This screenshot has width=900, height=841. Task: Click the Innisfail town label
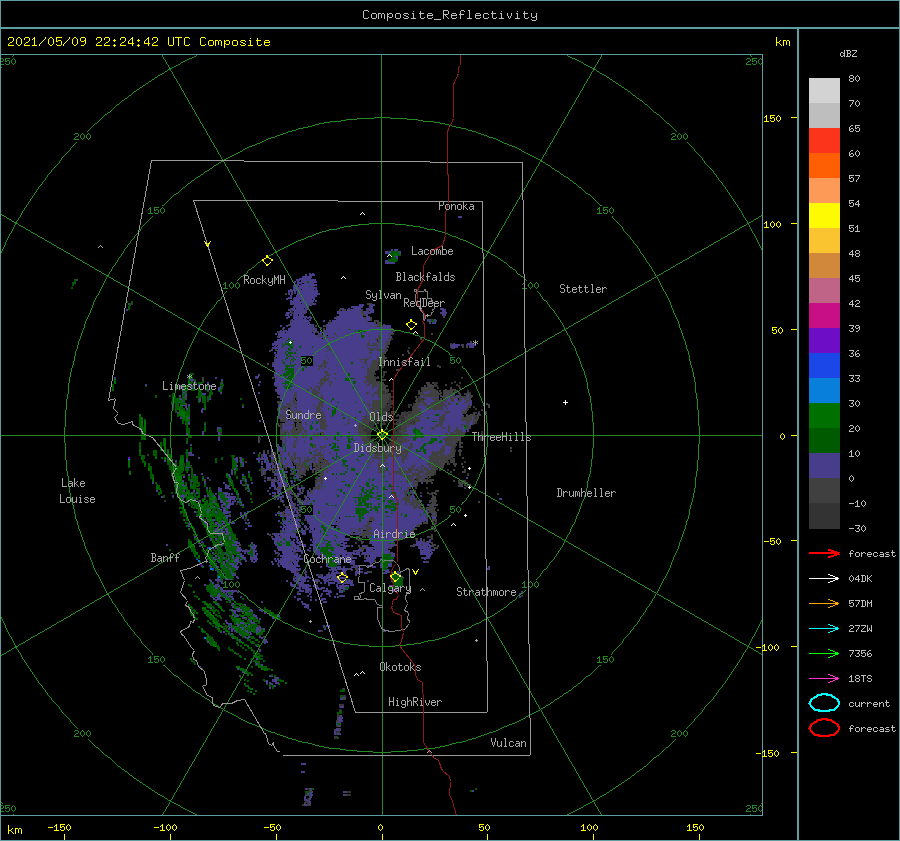click(x=405, y=362)
